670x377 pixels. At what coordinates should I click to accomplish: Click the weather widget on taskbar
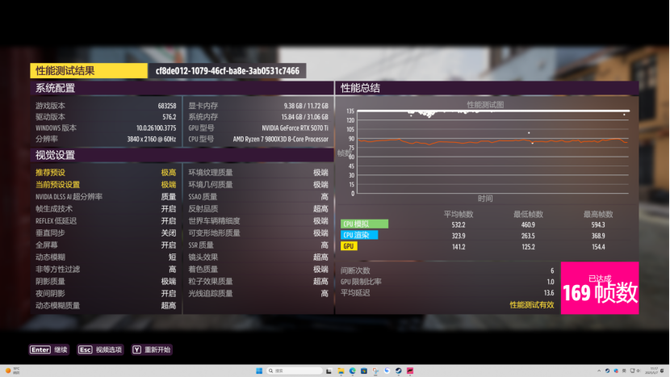point(12,371)
